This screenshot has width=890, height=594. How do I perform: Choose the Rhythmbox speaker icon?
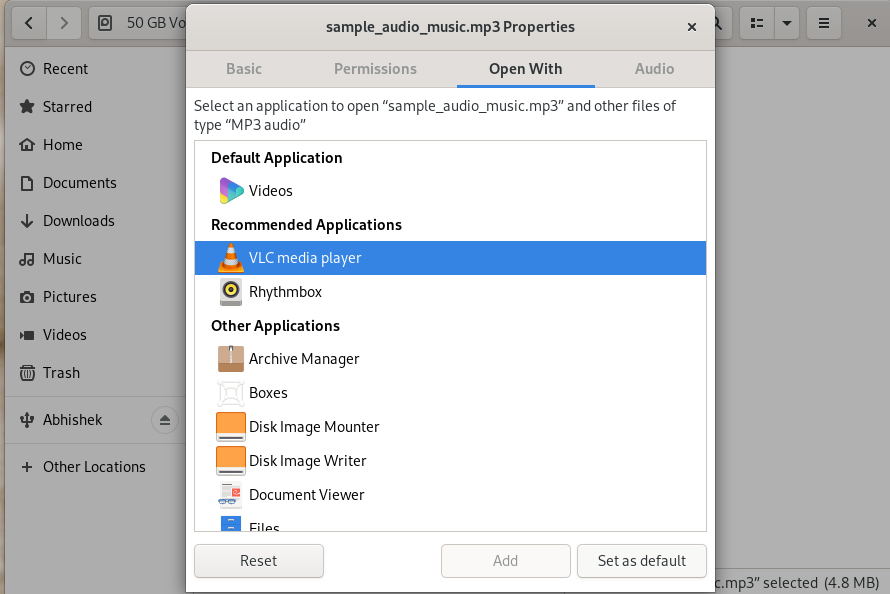231,291
